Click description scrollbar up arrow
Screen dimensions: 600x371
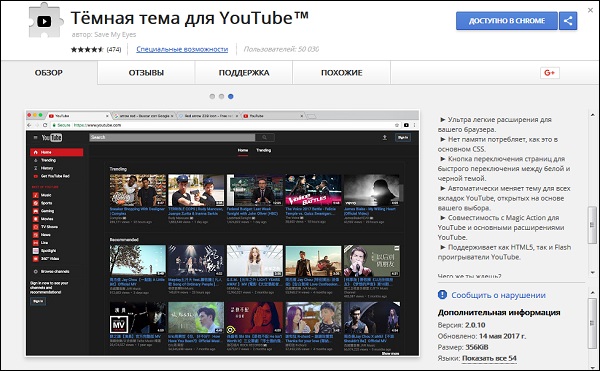(592, 115)
